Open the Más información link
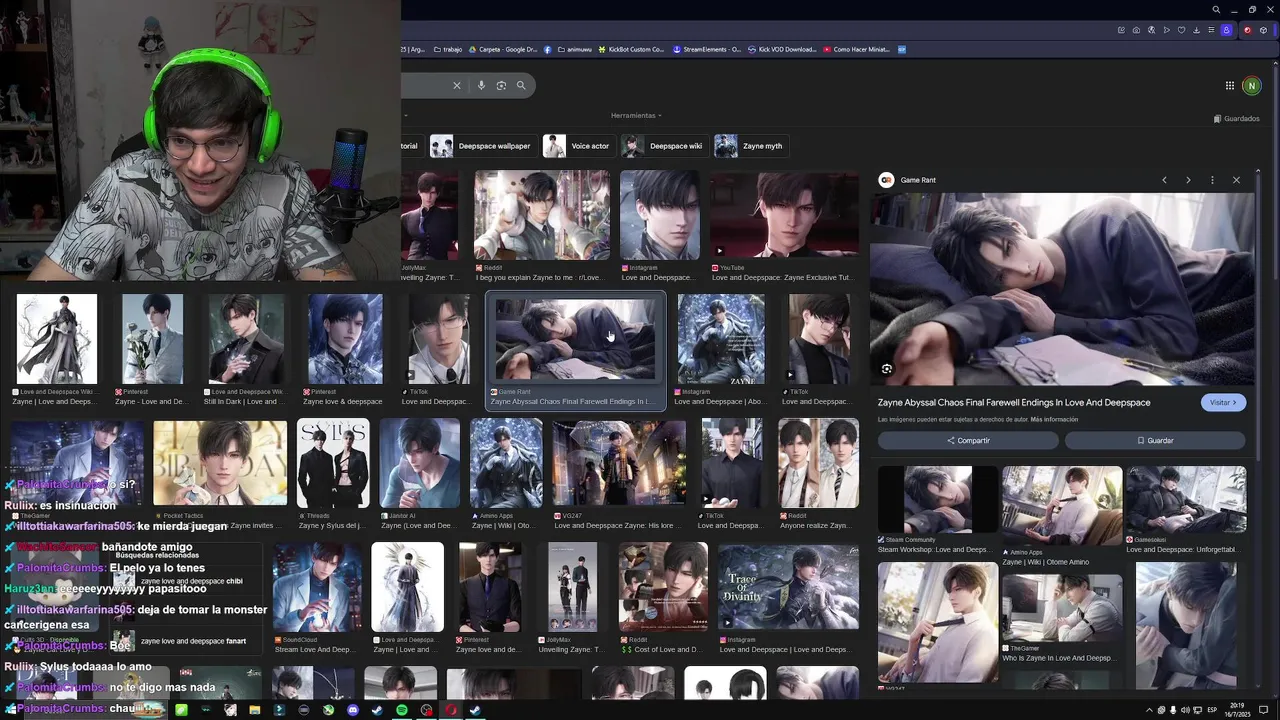 (x=1054, y=419)
